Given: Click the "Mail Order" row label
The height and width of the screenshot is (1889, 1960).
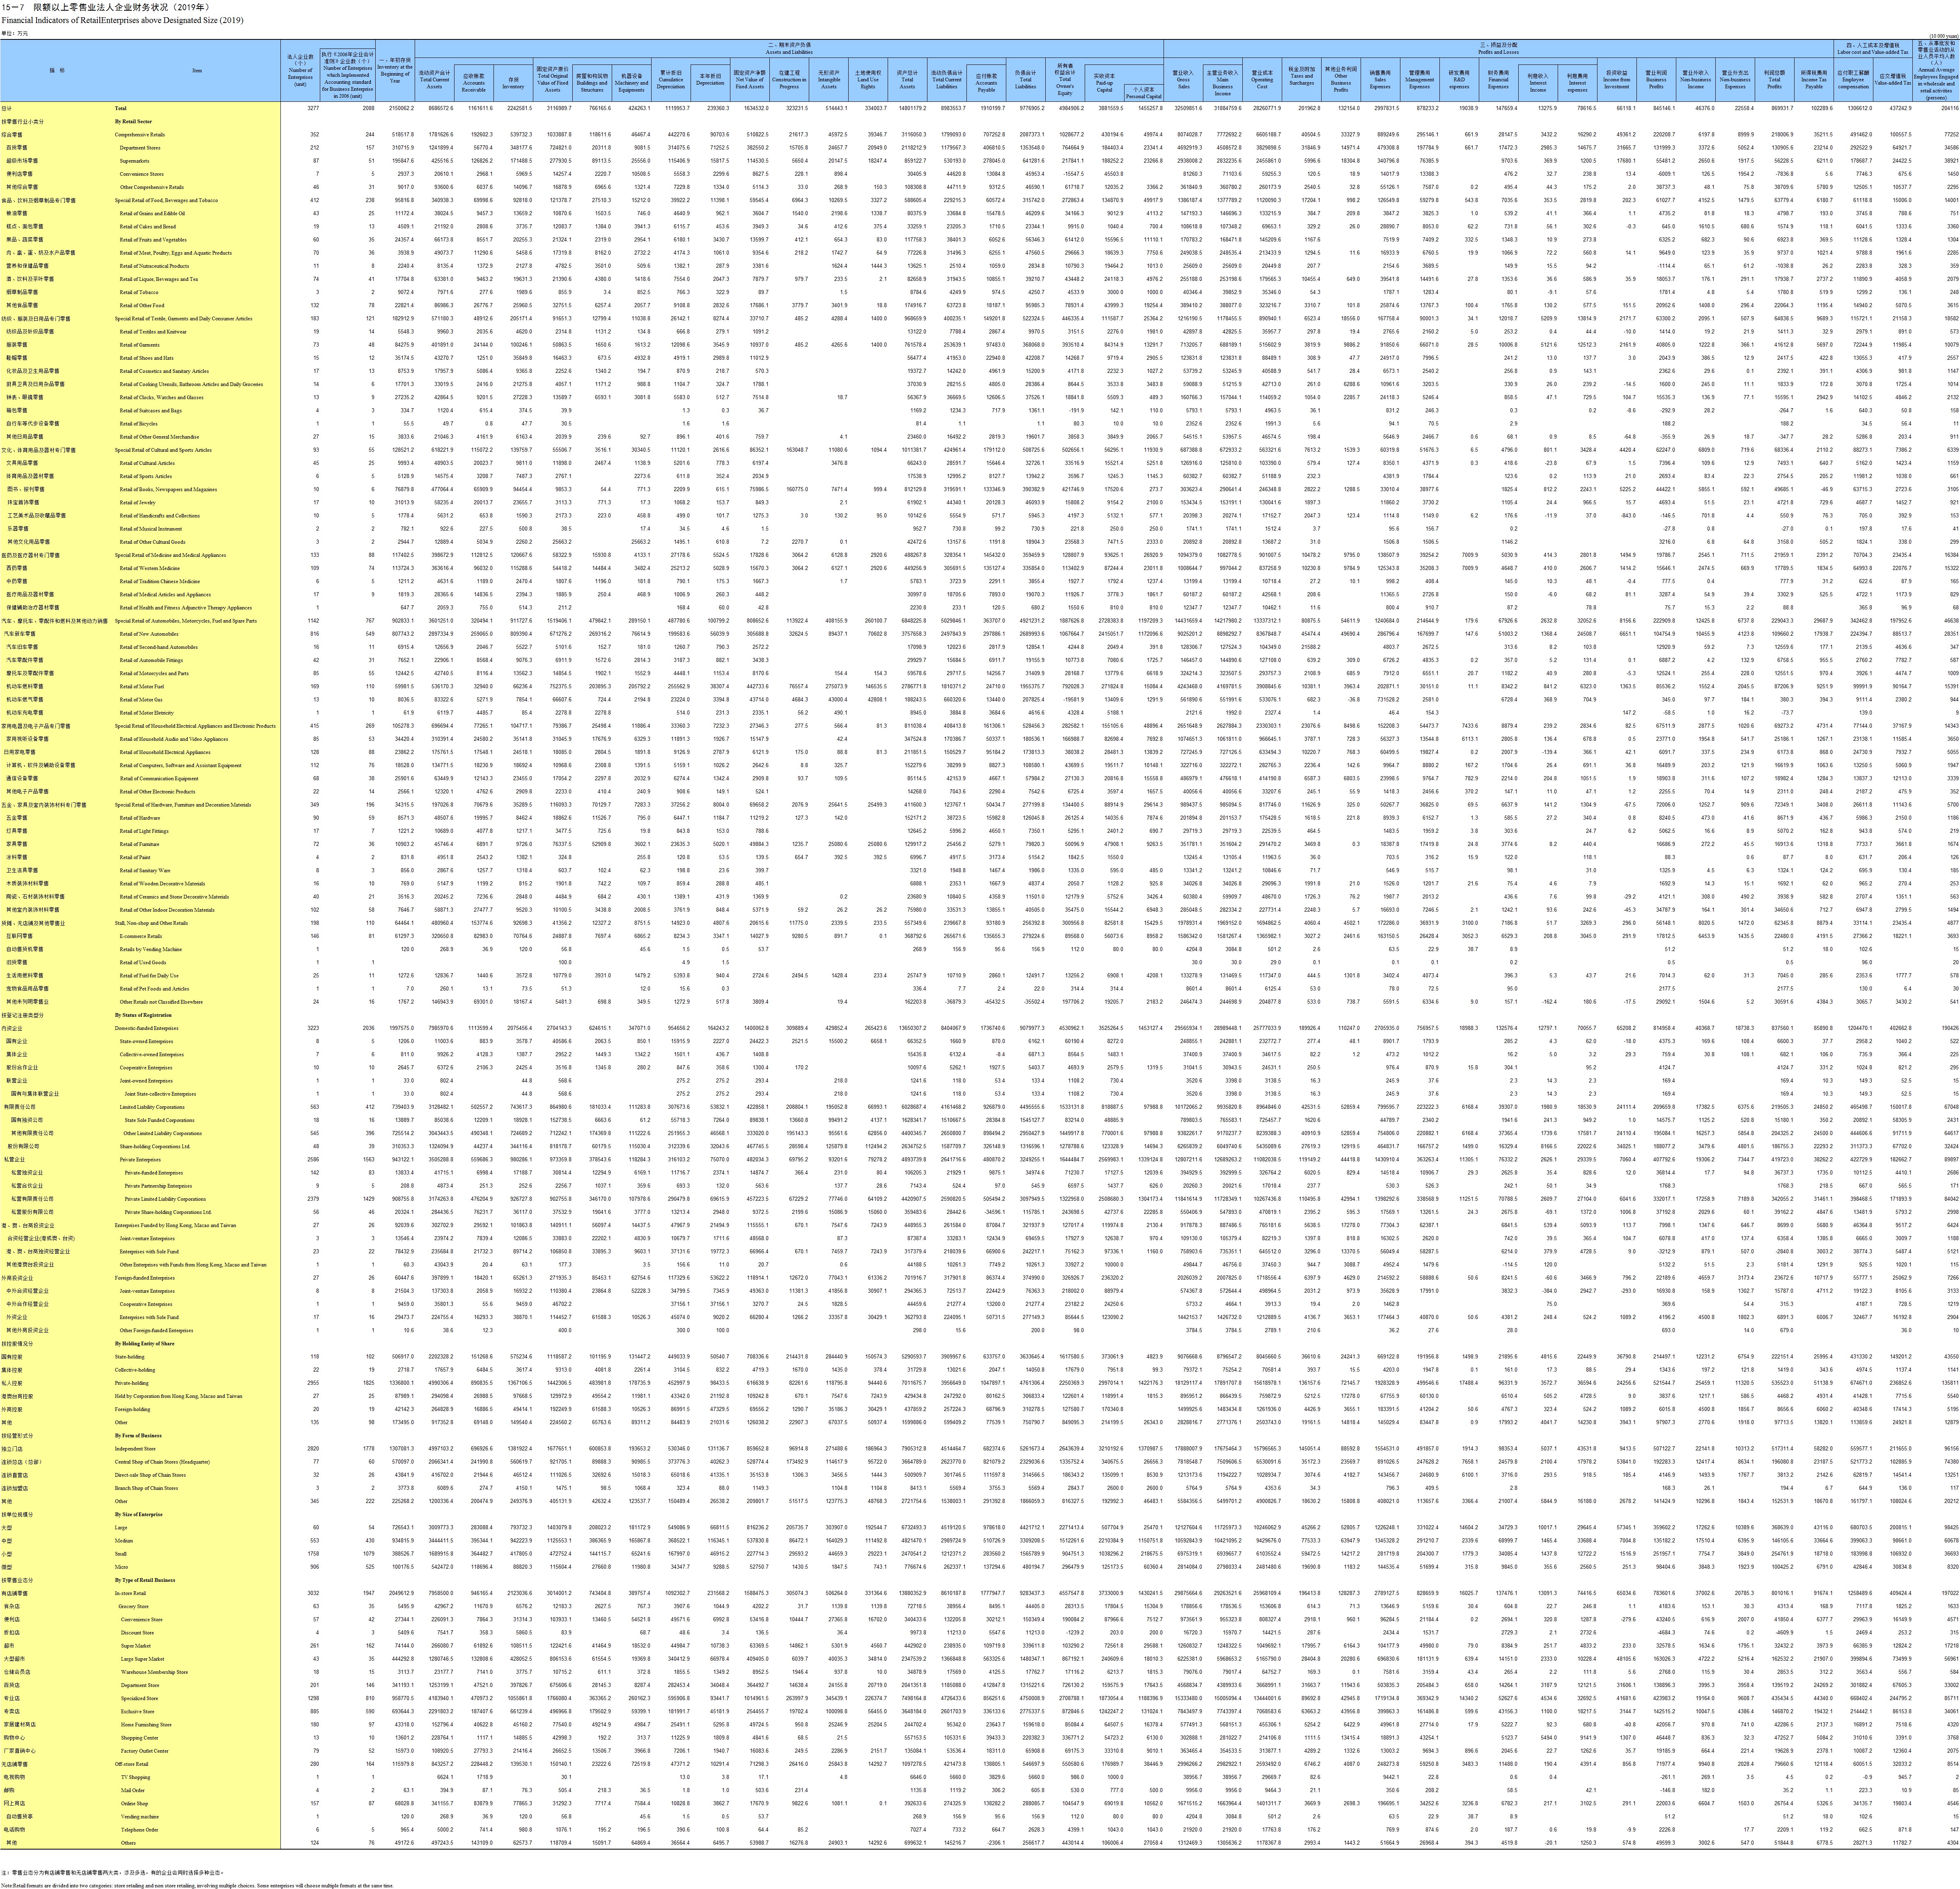Looking at the screenshot, I should [x=132, y=1790].
